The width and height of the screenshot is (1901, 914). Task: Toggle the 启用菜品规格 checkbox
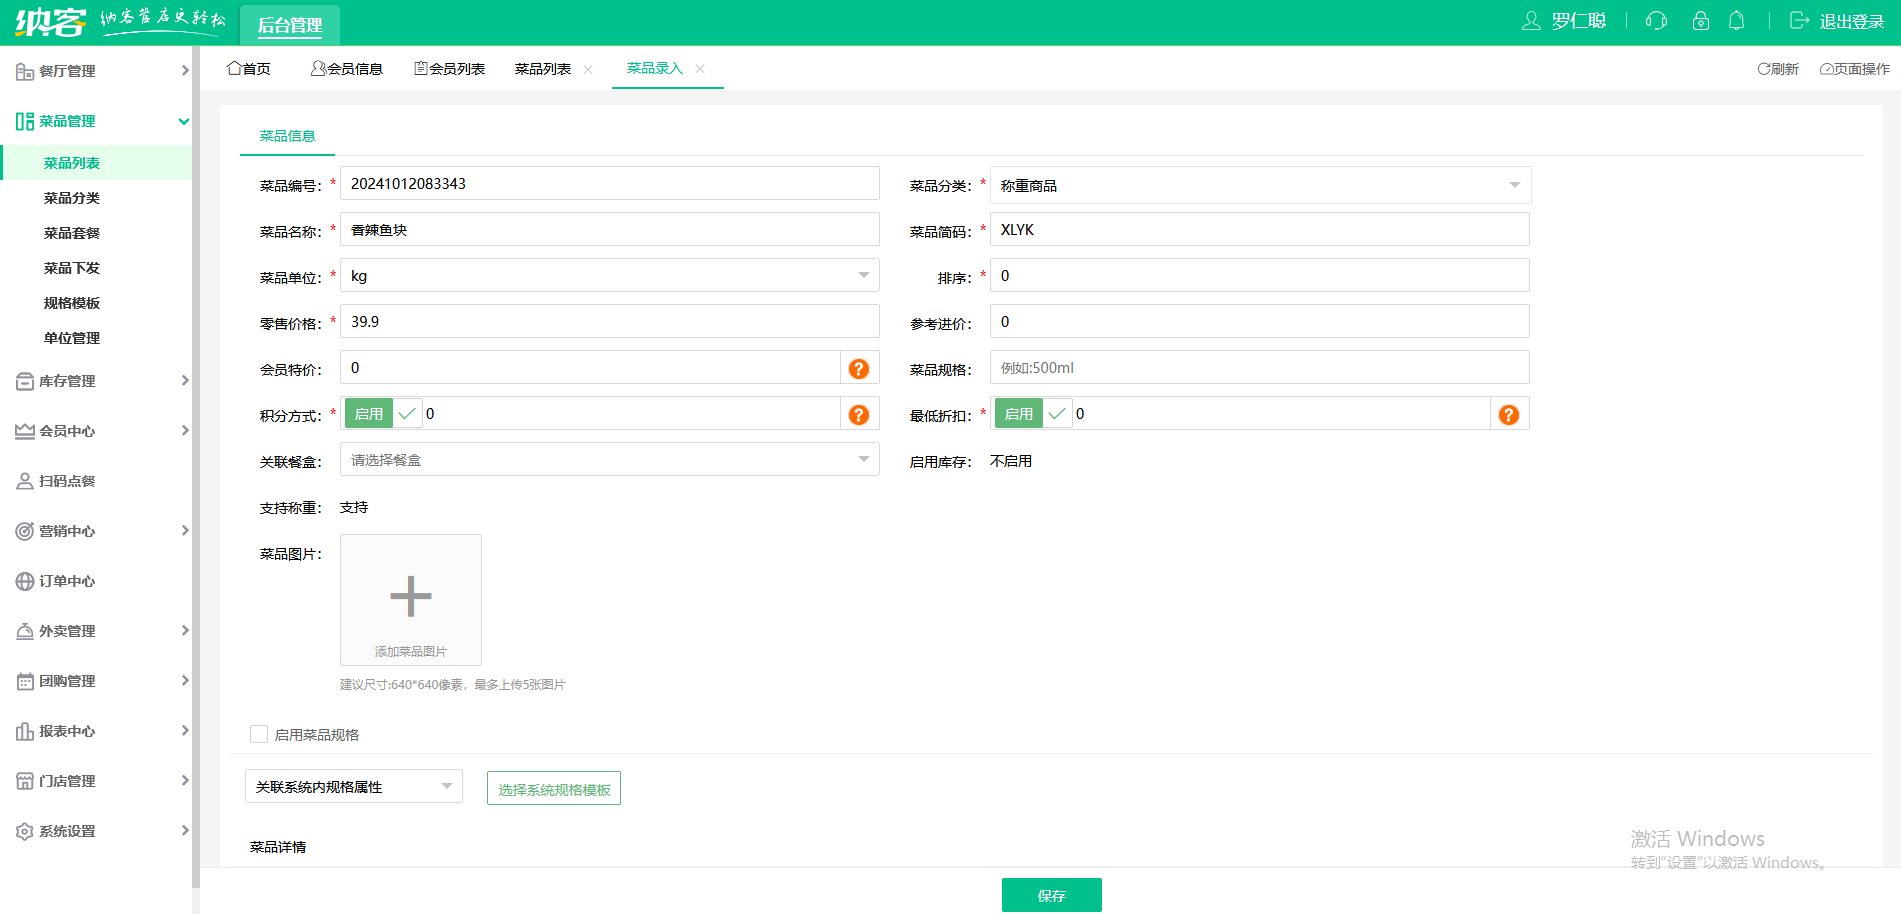tap(259, 734)
